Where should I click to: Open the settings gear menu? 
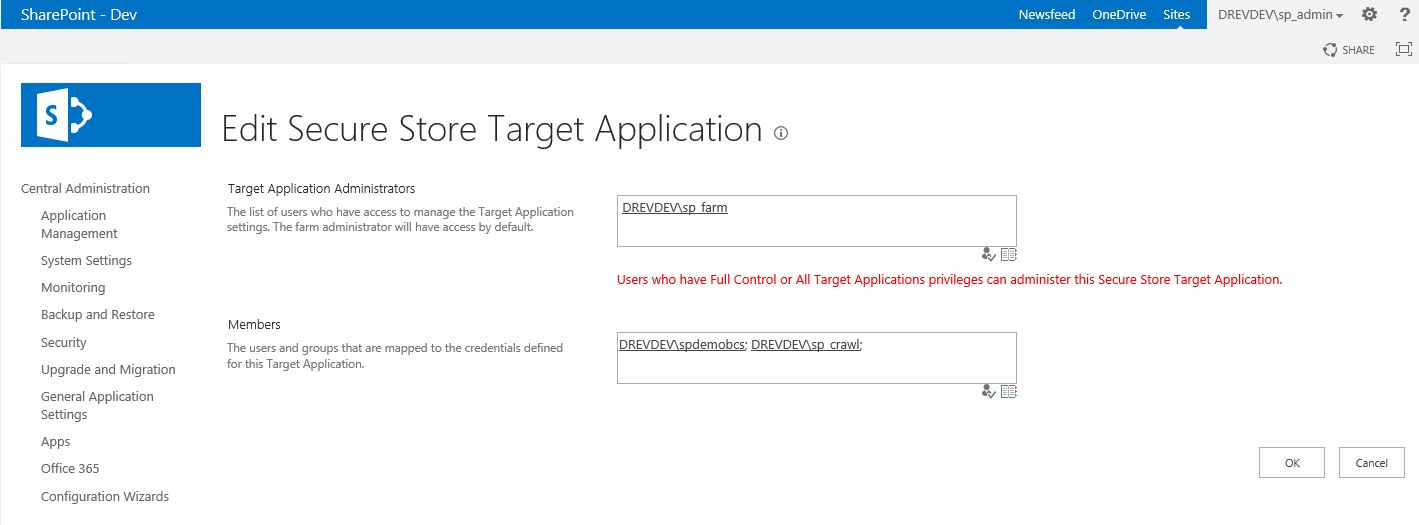[x=1369, y=14]
